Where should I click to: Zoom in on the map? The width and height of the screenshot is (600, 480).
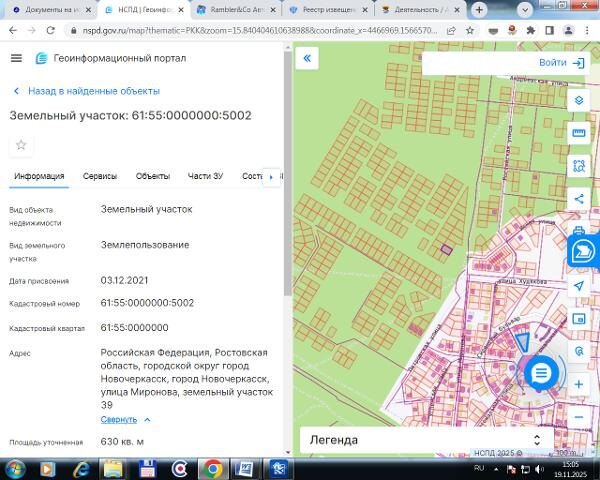point(579,384)
